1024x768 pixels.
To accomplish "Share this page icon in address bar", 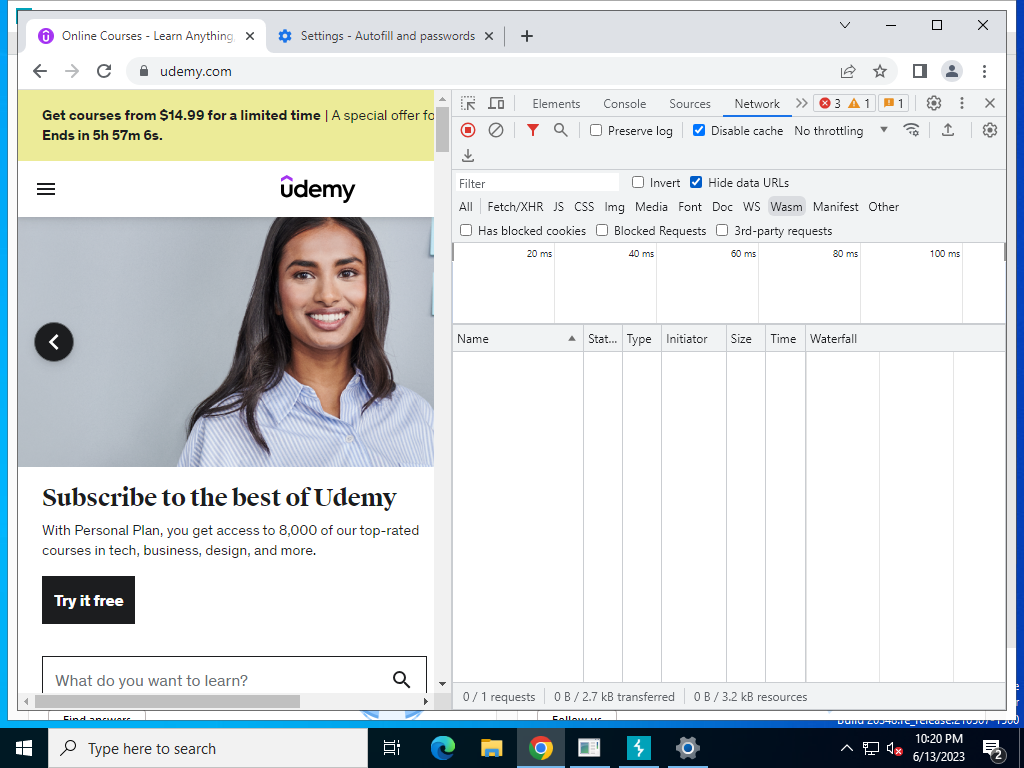I will coord(848,71).
